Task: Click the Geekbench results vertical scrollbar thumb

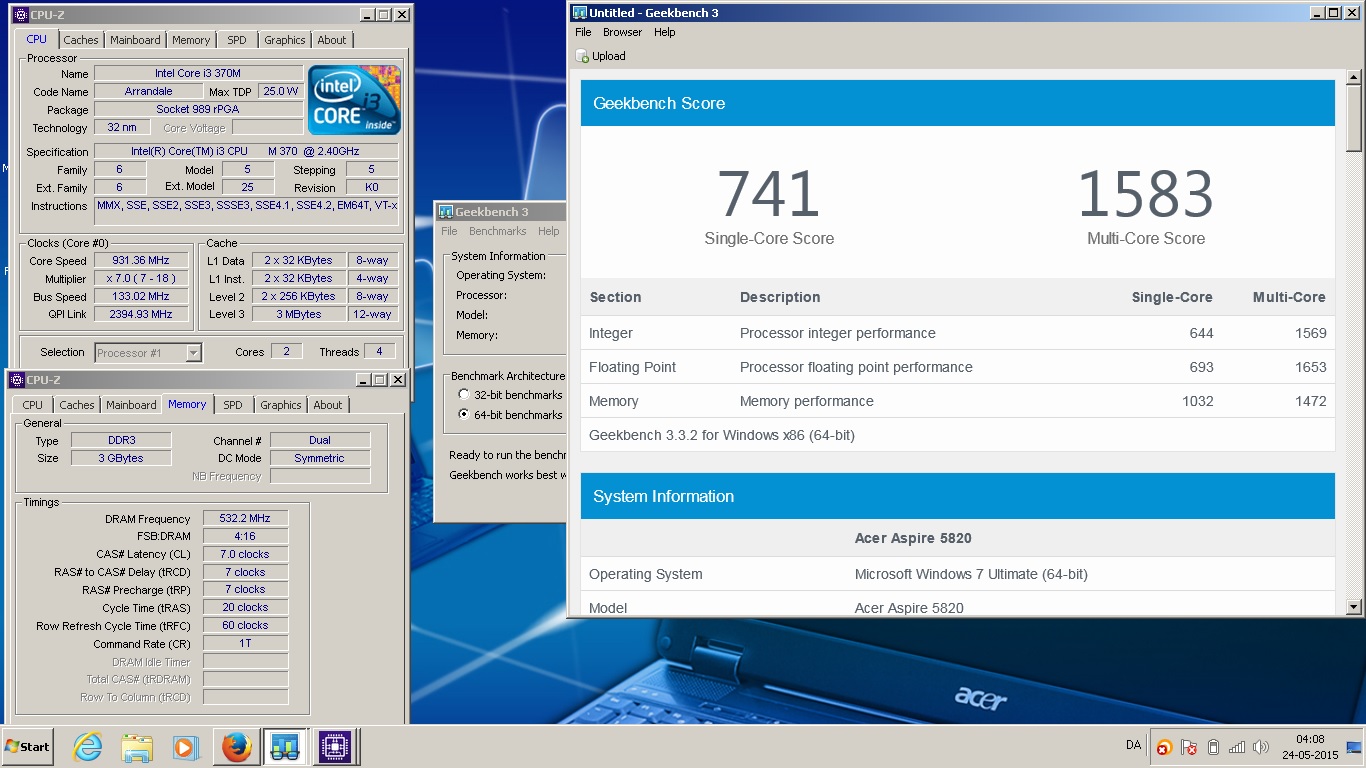Action: pos(1354,119)
